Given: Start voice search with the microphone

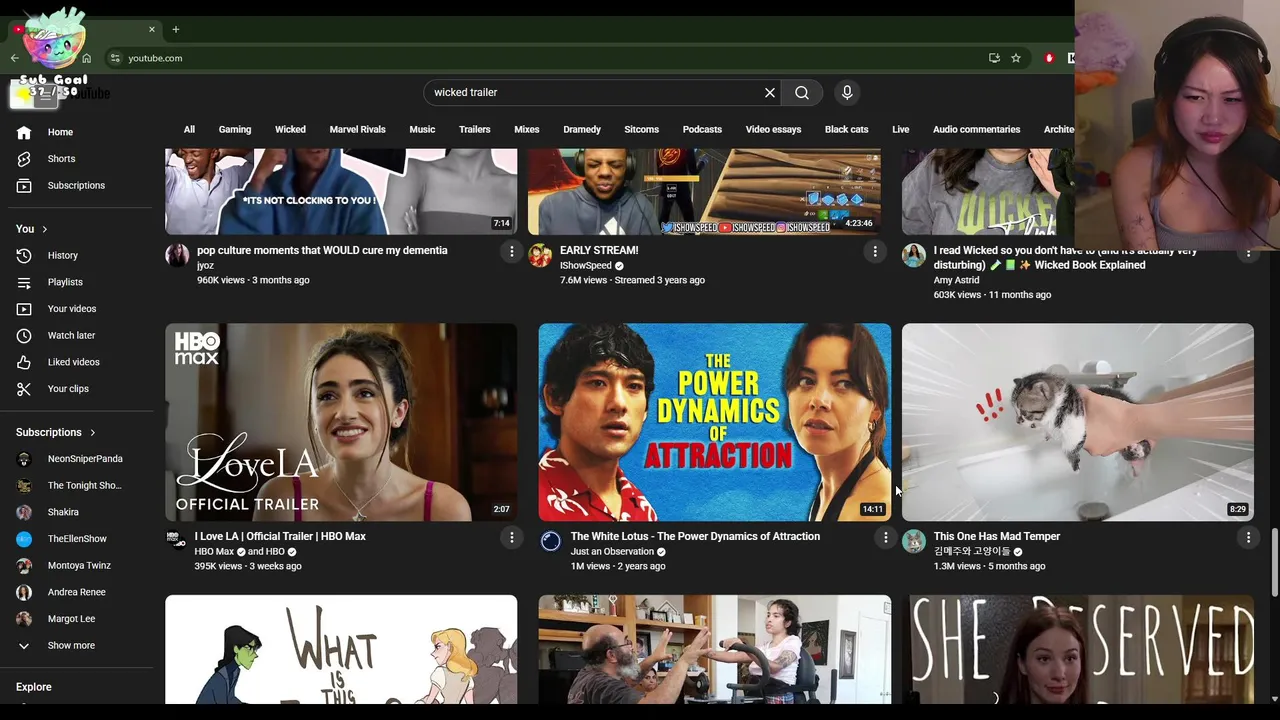Looking at the screenshot, I should tap(847, 92).
